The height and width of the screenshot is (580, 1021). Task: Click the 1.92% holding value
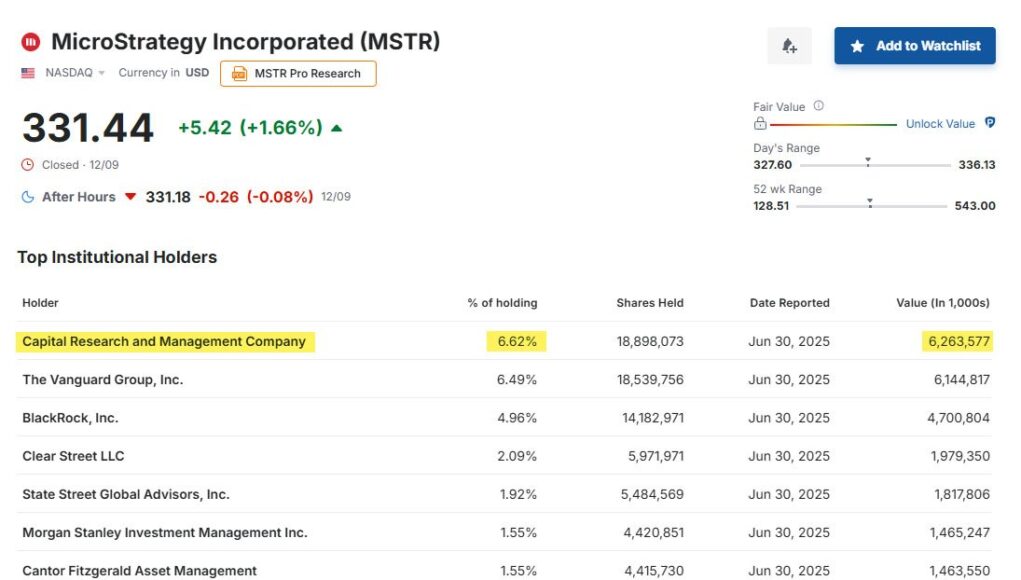(x=518, y=495)
